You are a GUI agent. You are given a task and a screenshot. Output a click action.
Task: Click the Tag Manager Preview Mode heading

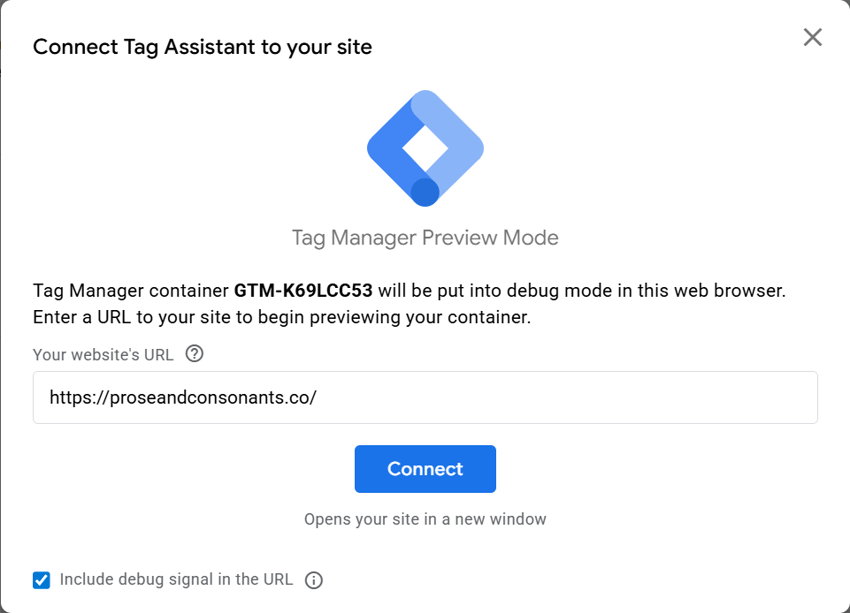coord(425,238)
